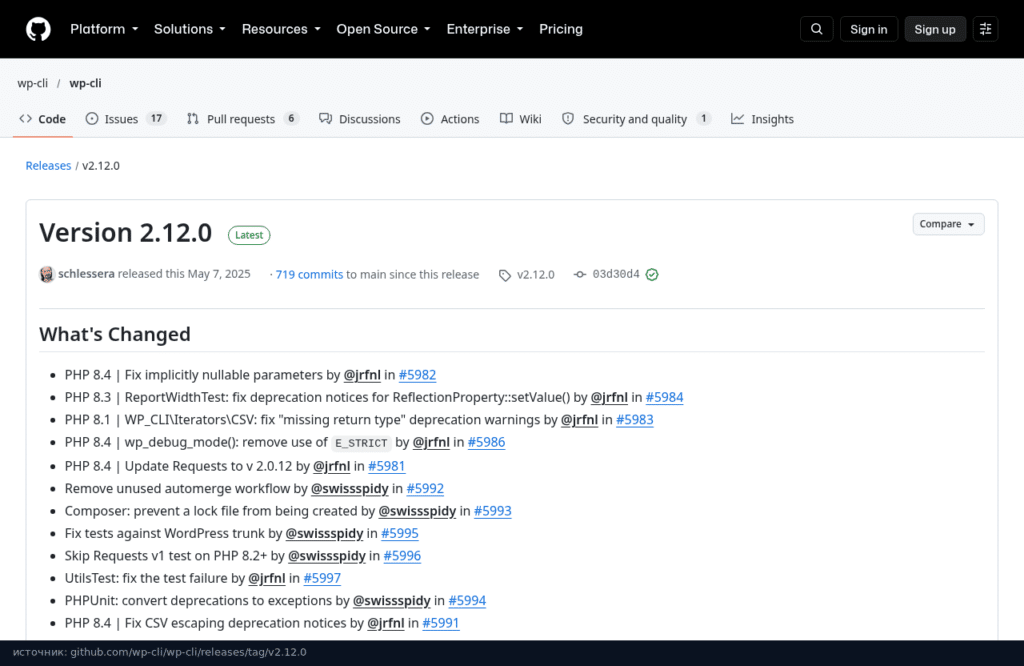Open schlessera's profile link
Viewport: 1024px width, 666px height.
[x=86, y=274]
